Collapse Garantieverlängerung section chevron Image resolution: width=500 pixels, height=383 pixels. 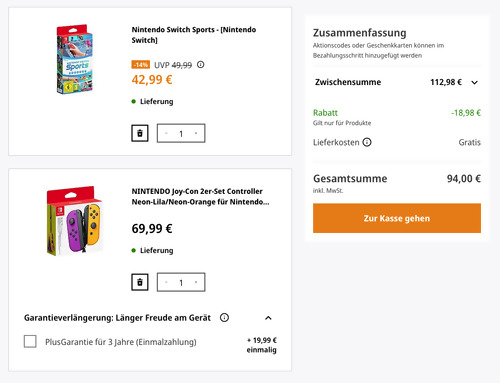[x=268, y=318]
